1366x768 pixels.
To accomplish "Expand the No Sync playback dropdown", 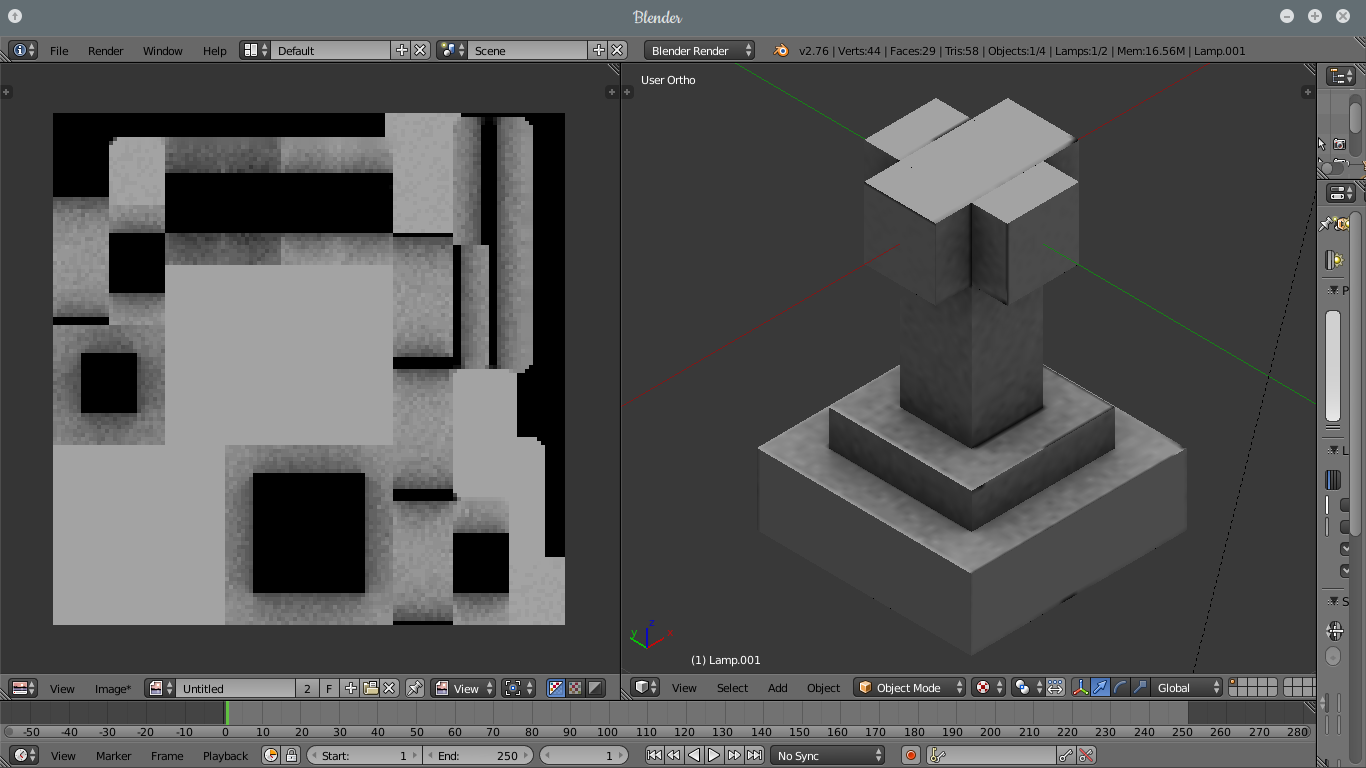I will point(828,756).
